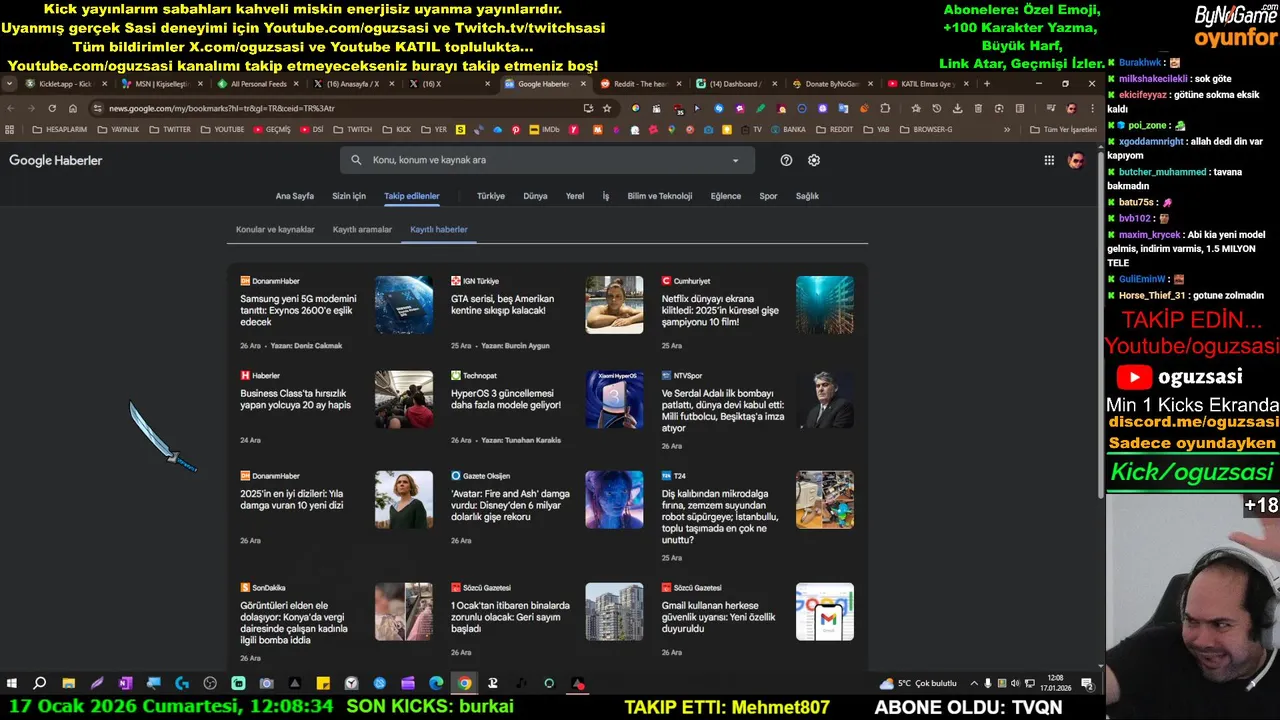Open Windows Start menu
This screenshot has height=720, width=1280.
pyautogui.click(x=12, y=683)
